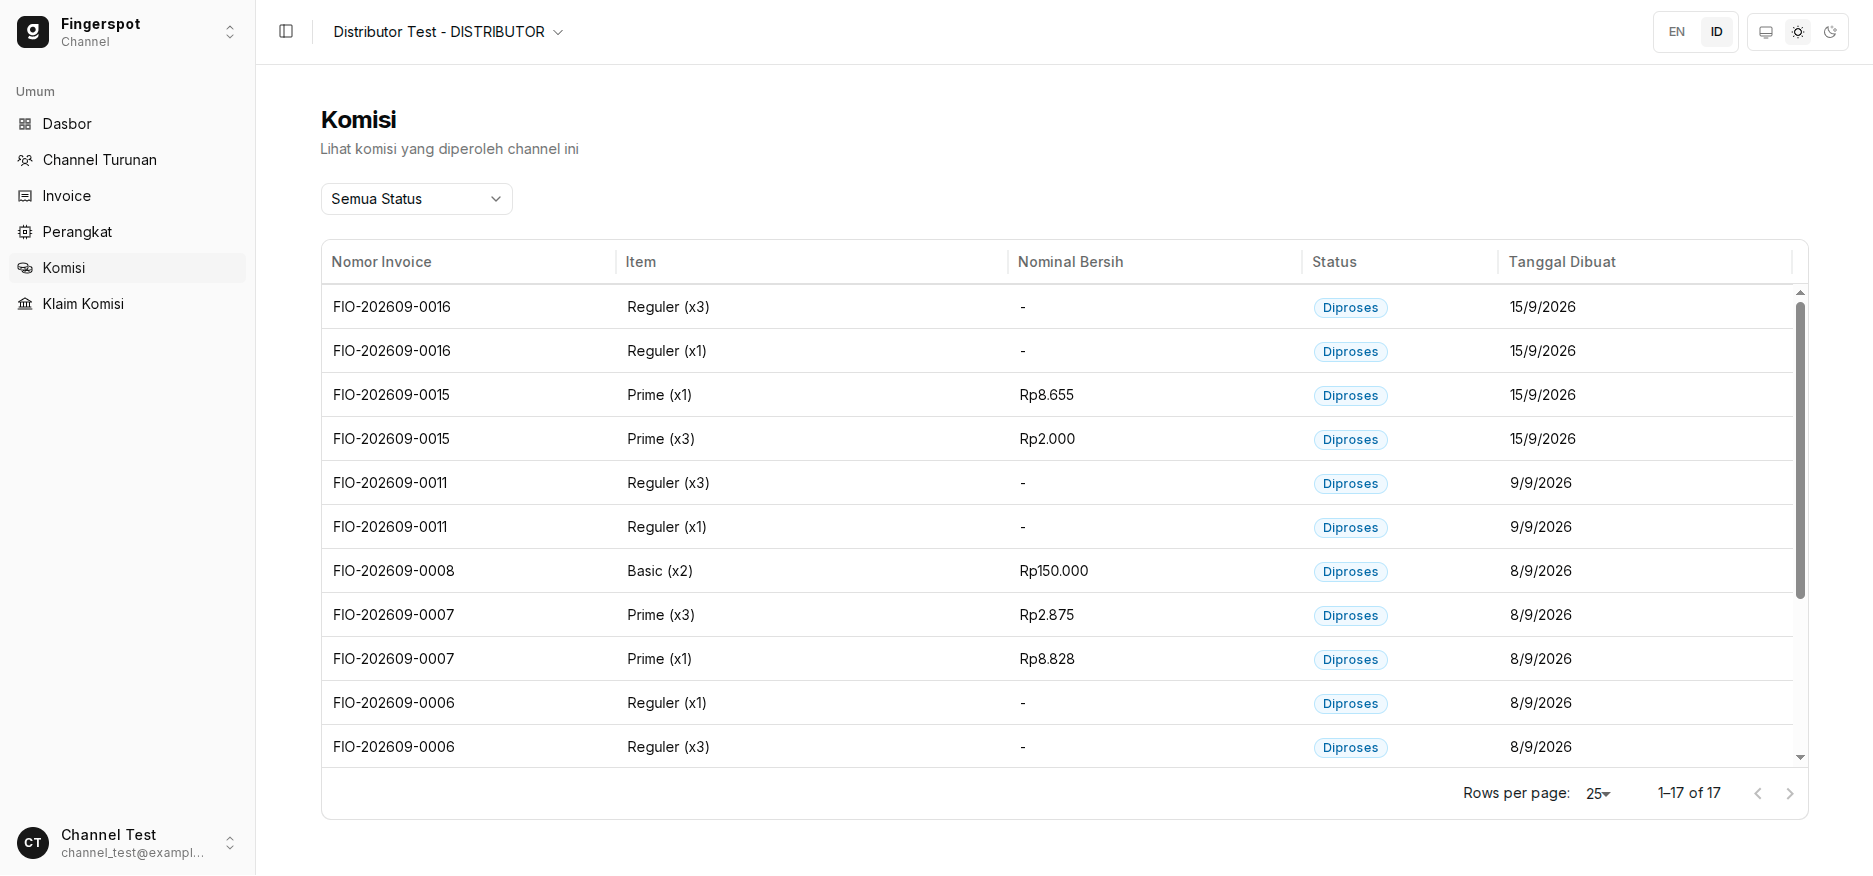
Task: Go to next page arrow
Action: click(x=1790, y=793)
